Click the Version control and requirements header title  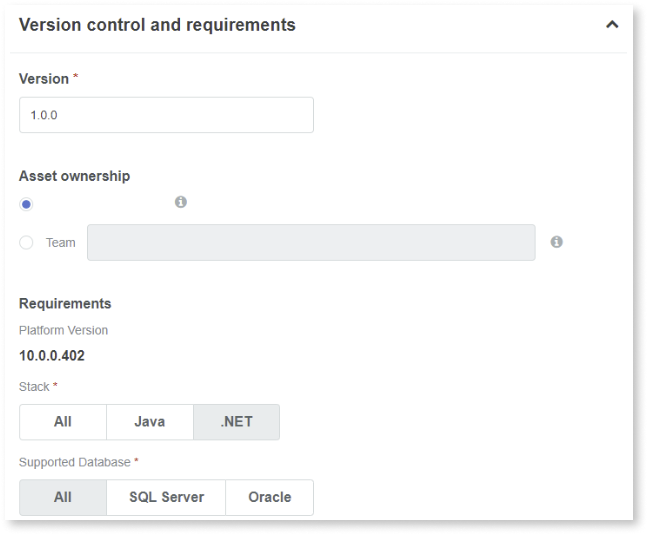[x=157, y=25]
